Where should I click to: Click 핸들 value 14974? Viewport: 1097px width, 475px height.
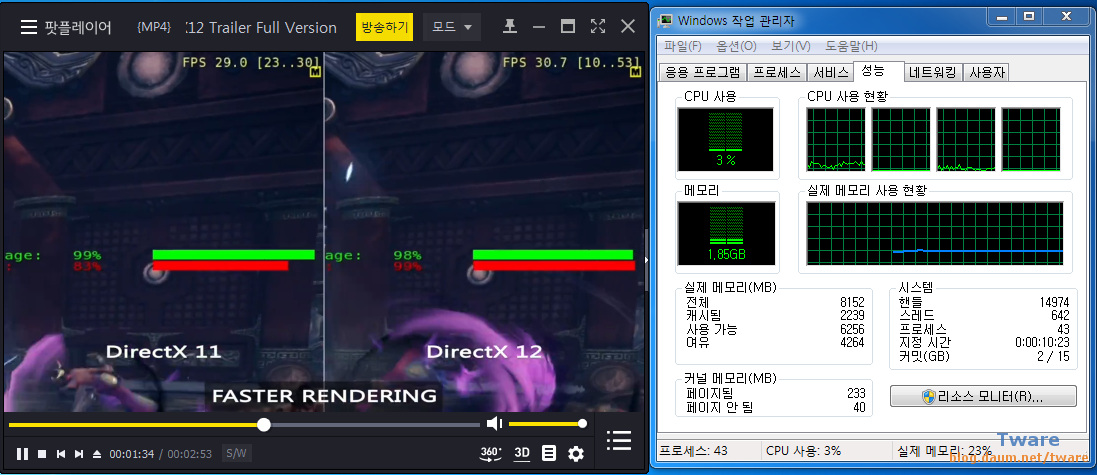tap(1054, 302)
